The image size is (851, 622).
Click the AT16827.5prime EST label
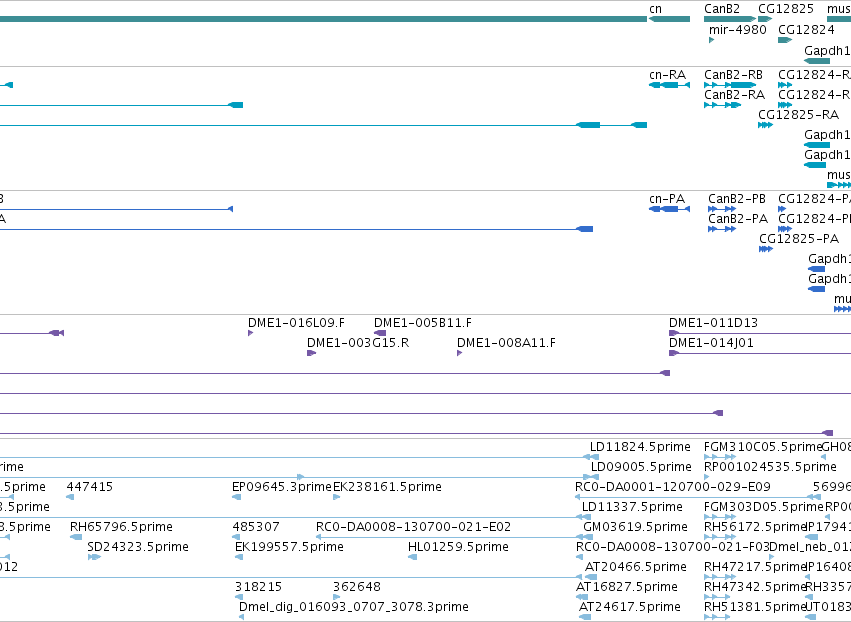tap(626, 587)
